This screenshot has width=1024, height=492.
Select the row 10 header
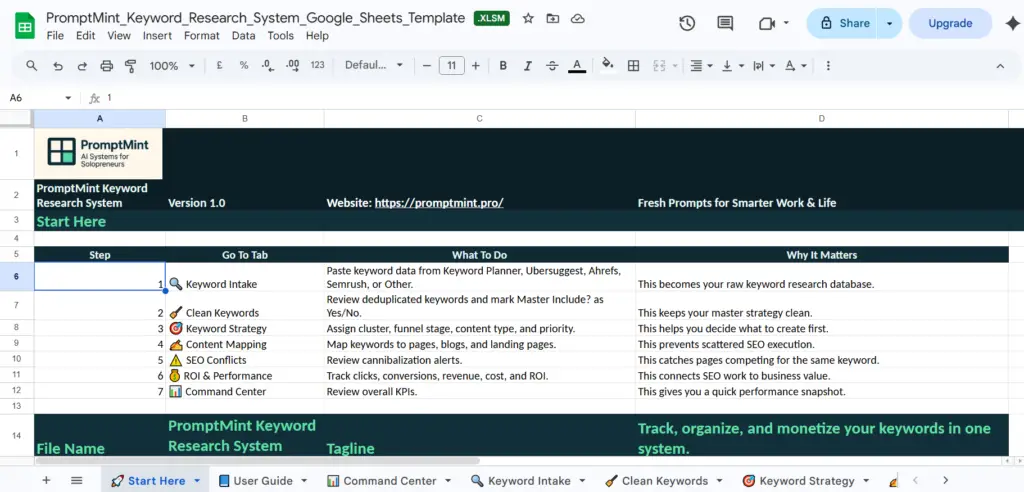tap(17, 359)
